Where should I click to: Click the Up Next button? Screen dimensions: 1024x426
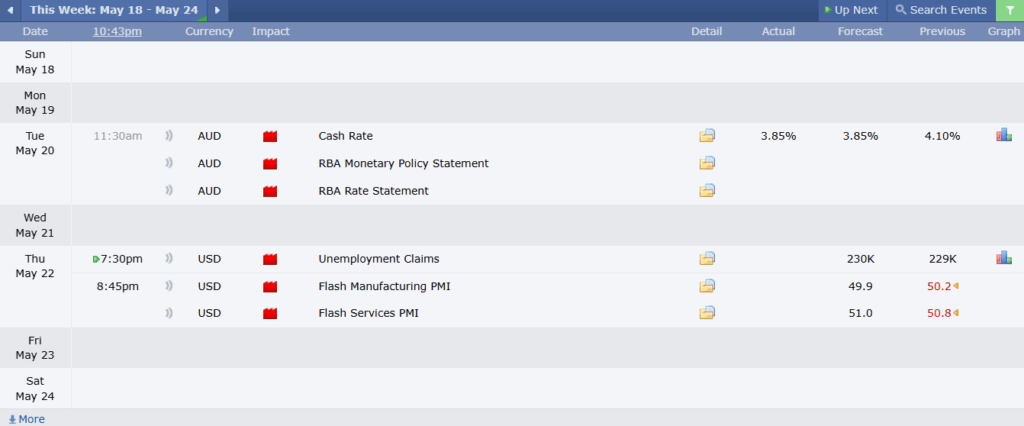pyautogui.click(x=852, y=10)
